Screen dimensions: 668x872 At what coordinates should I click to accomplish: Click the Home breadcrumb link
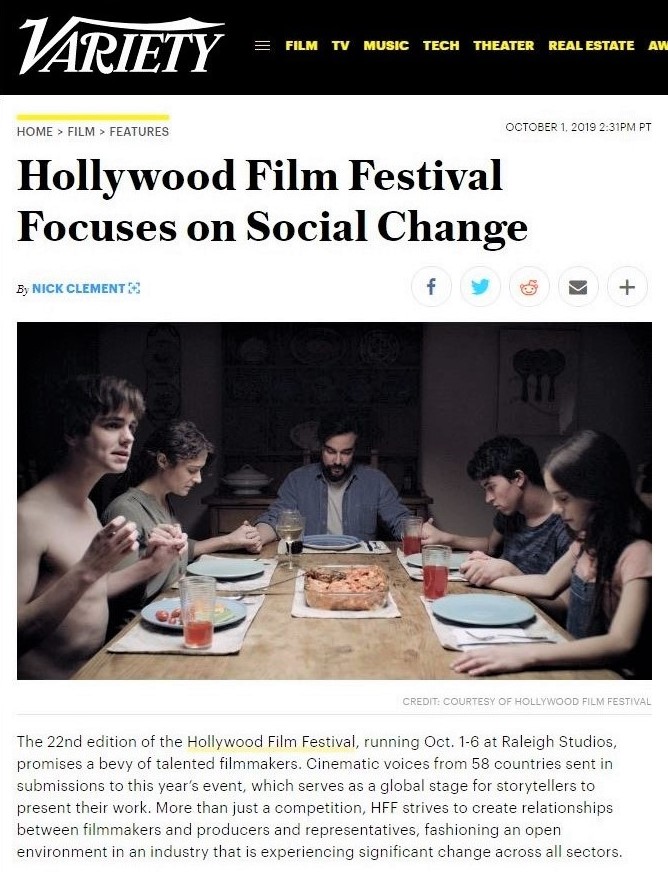(35, 131)
